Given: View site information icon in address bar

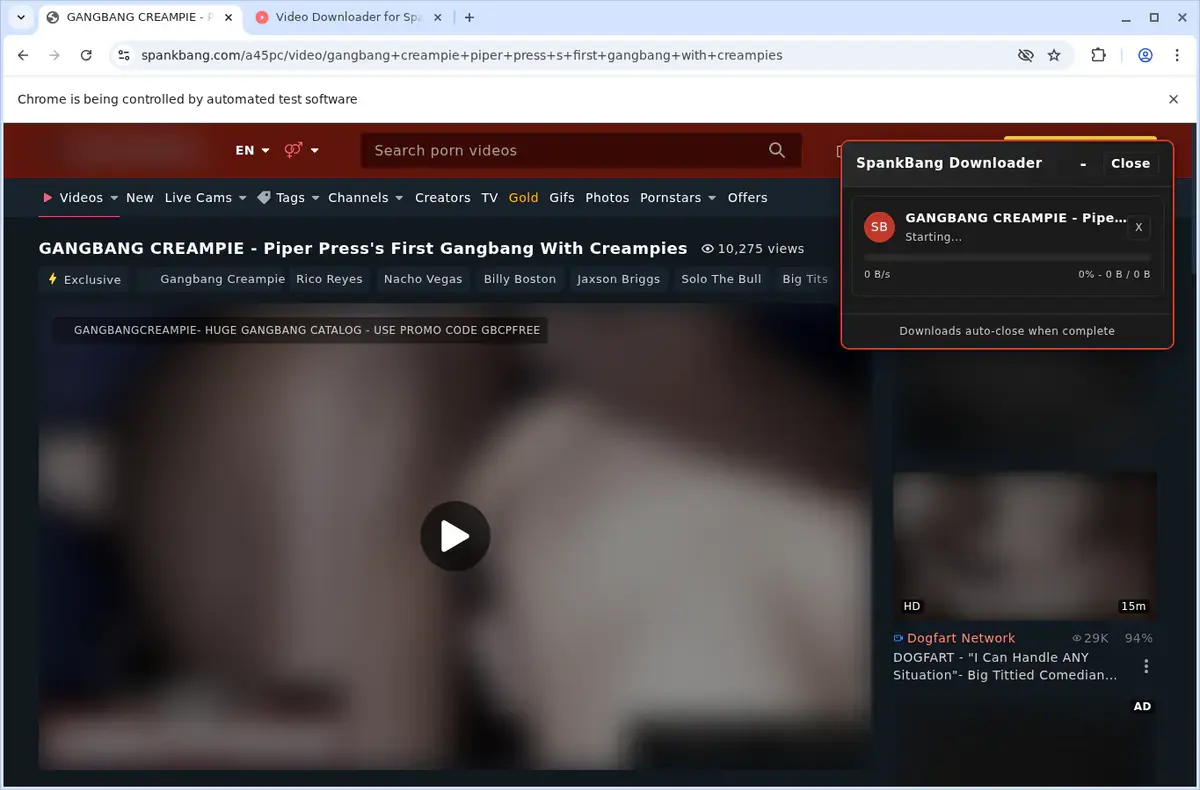Looking at the screenshot, I should point(124,55).
